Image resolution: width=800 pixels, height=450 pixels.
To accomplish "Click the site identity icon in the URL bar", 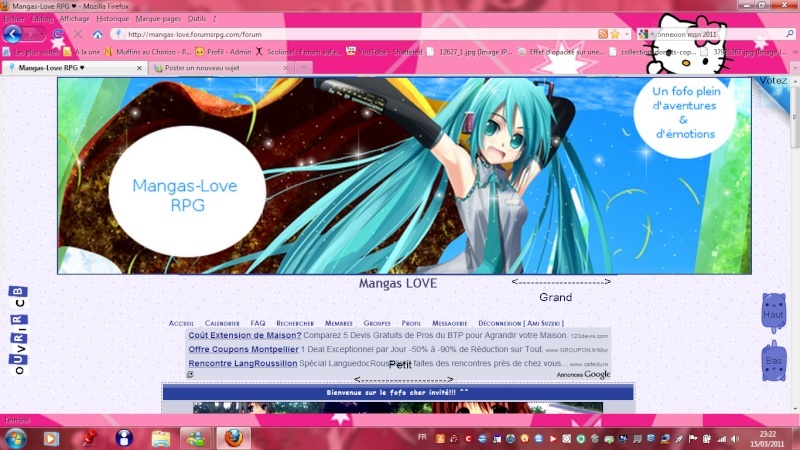I will (118, 34).
